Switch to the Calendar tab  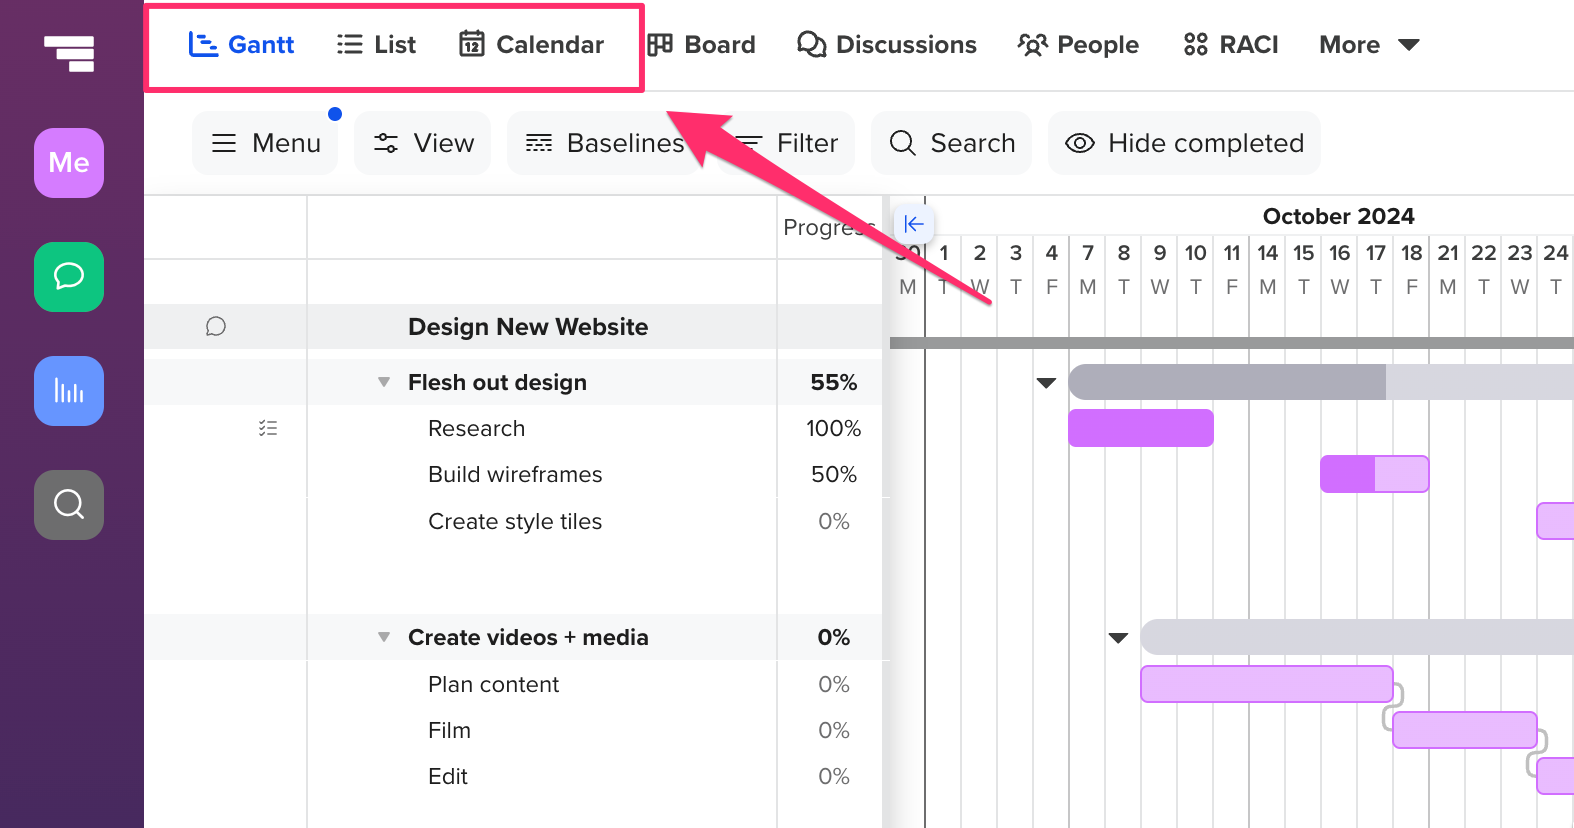531,45
